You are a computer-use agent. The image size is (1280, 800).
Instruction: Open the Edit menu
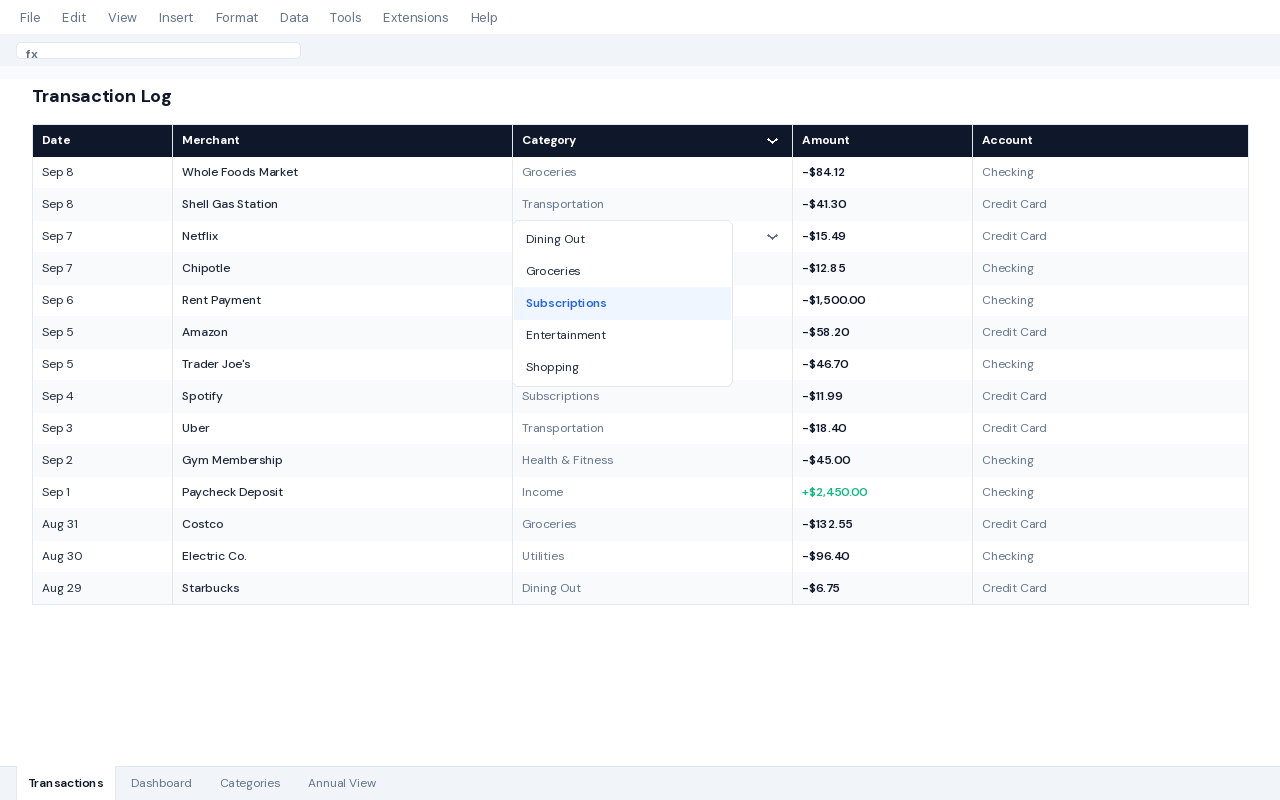(x=74, y=17)
